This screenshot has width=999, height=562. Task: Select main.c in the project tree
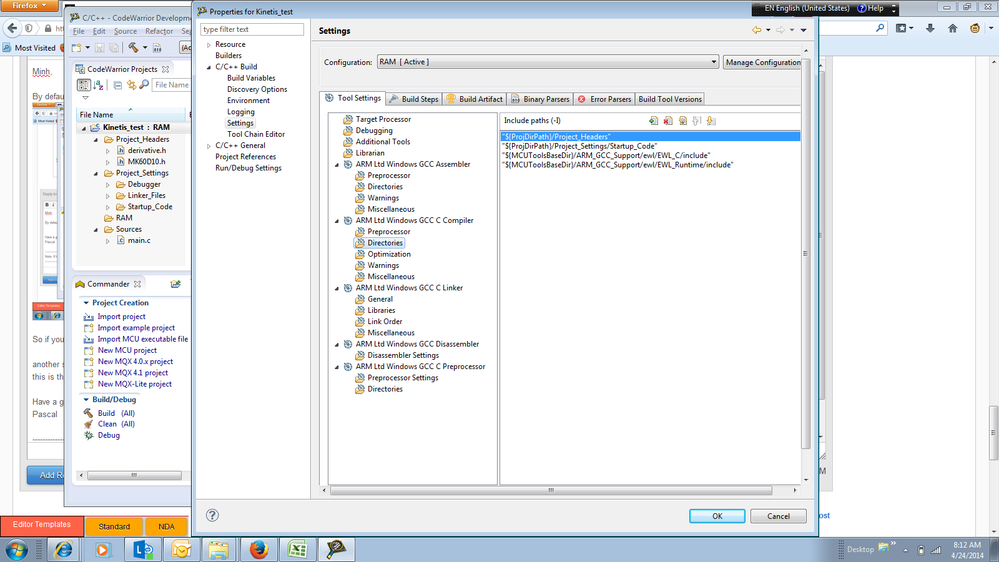pyautogui.click(x=139, y=240)
